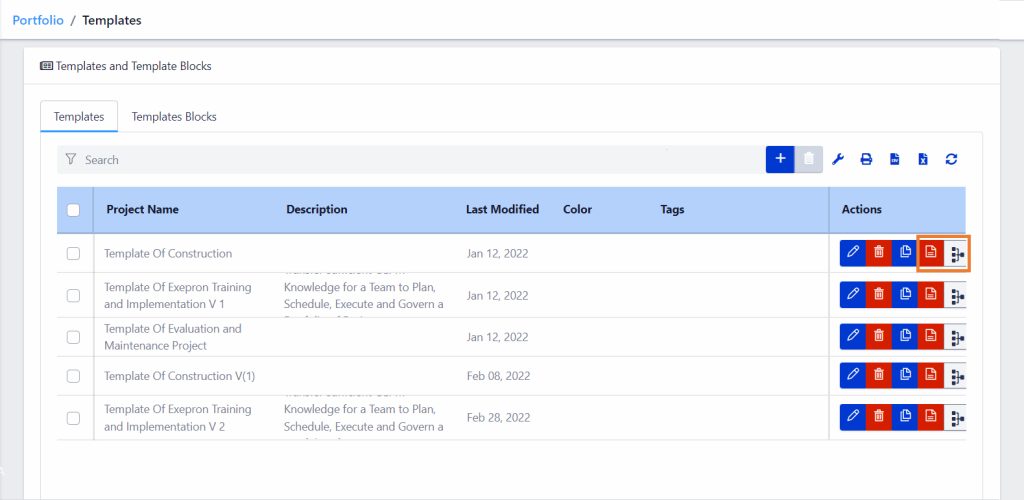
Task: Edit Template Of Exepron Training V 1
Action: point(852,295)
